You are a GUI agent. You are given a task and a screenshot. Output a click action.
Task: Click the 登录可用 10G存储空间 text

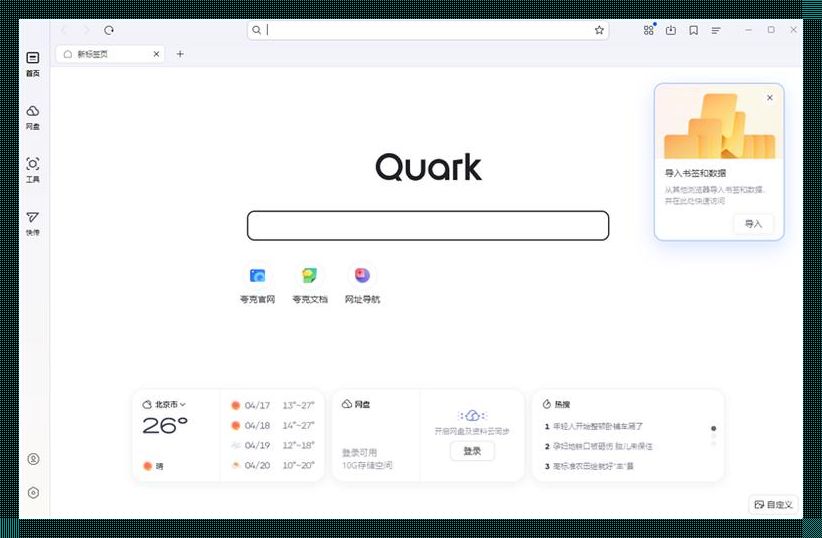(367, 459)
